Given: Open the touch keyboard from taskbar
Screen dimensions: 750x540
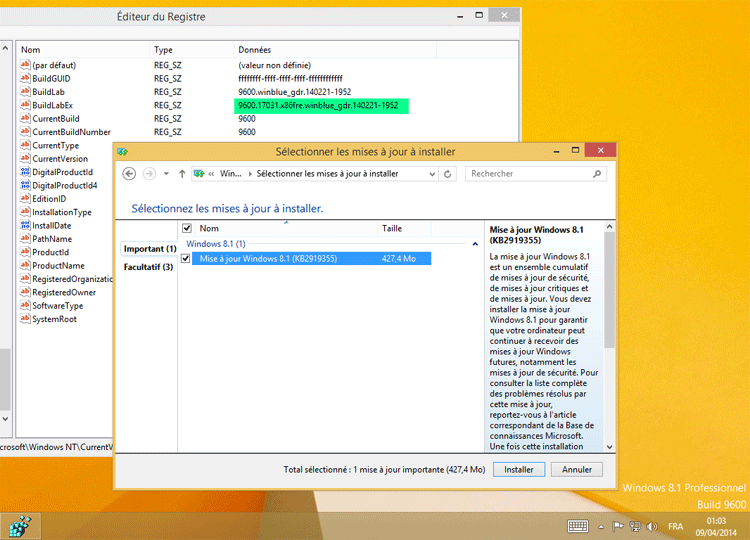Looking at the screenshot, I should coord(578,526).
